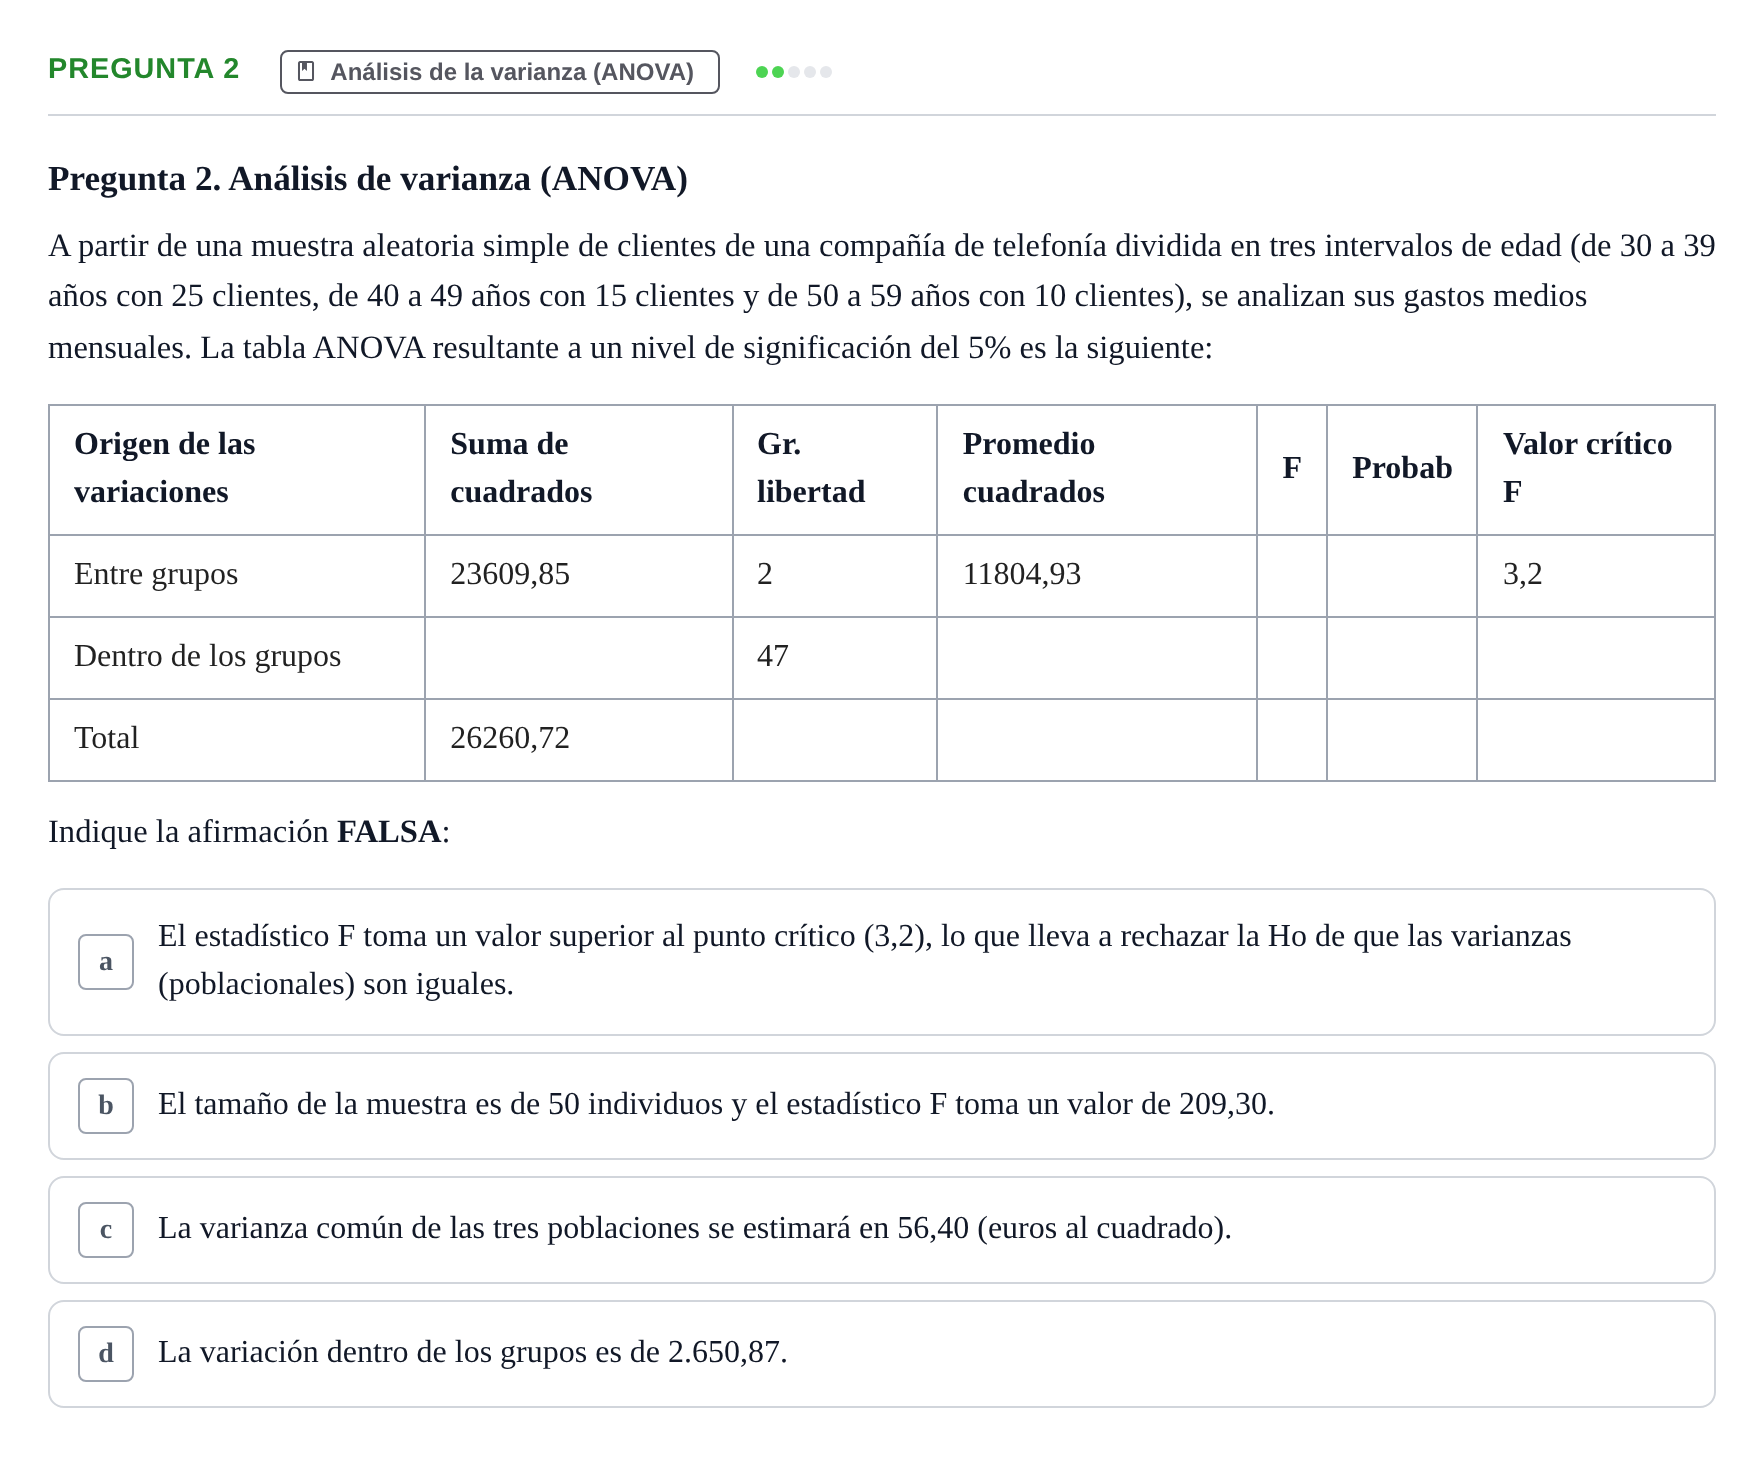This screenshot has height=1458, width=1764.
Task: Click the 'Indique la afirmación FALSA' prompt
Action: click(249, 832)
